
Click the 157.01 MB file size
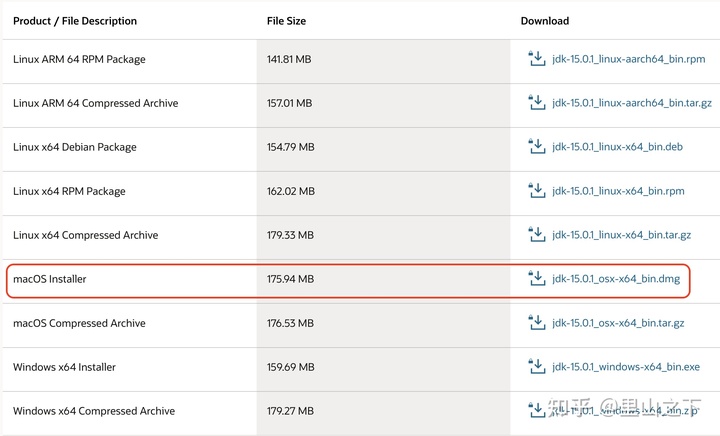(x=289, y=103)
